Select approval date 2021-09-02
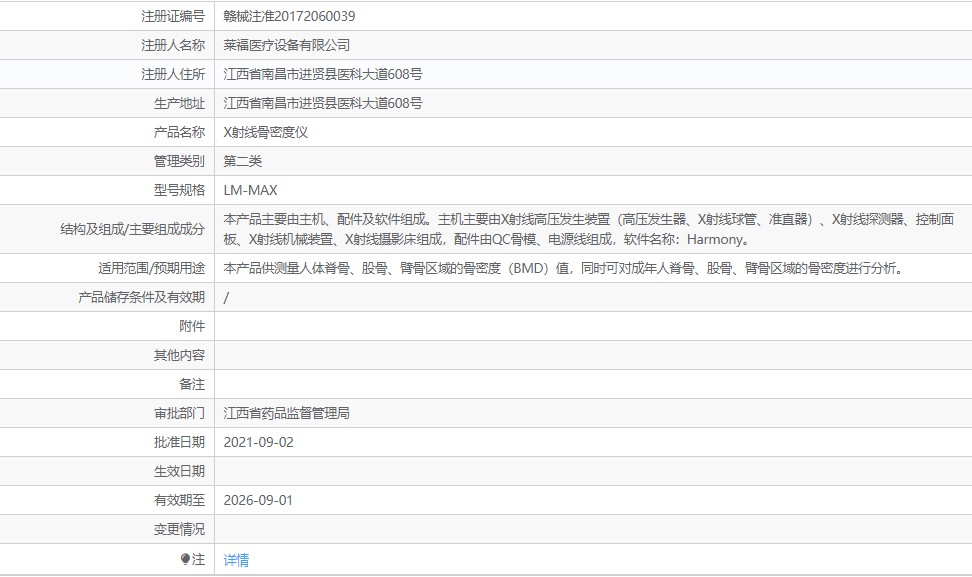This screenshot has width=972, height=577. [x=258, y=443]
